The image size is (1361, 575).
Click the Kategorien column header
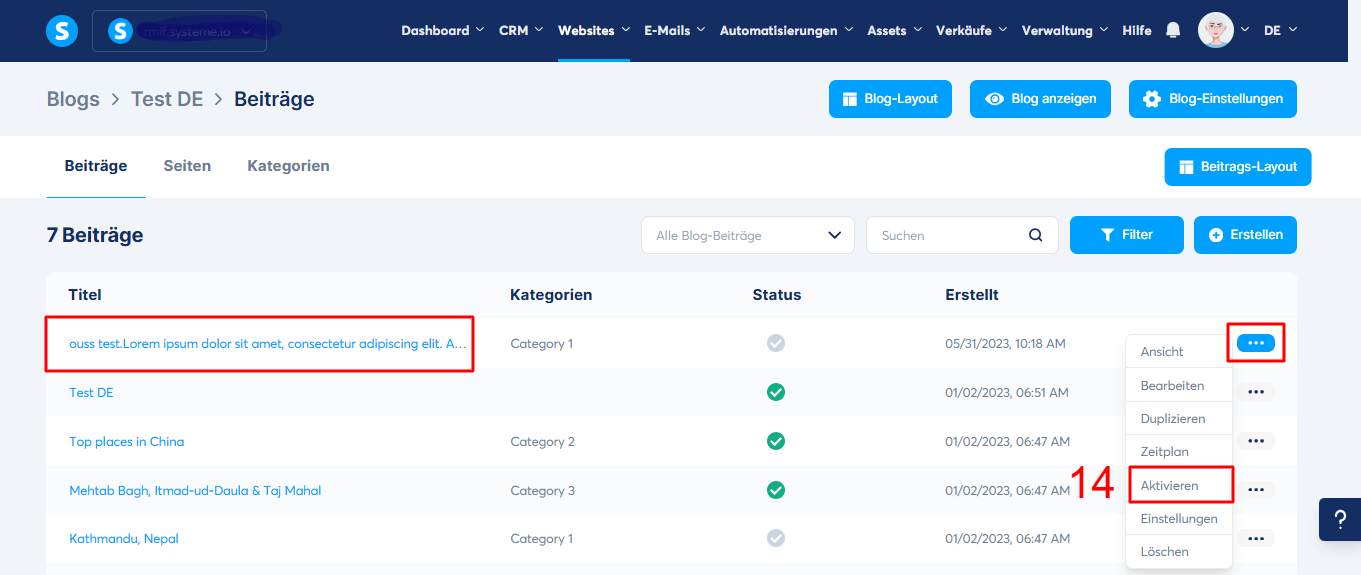[x=551, y=294]
